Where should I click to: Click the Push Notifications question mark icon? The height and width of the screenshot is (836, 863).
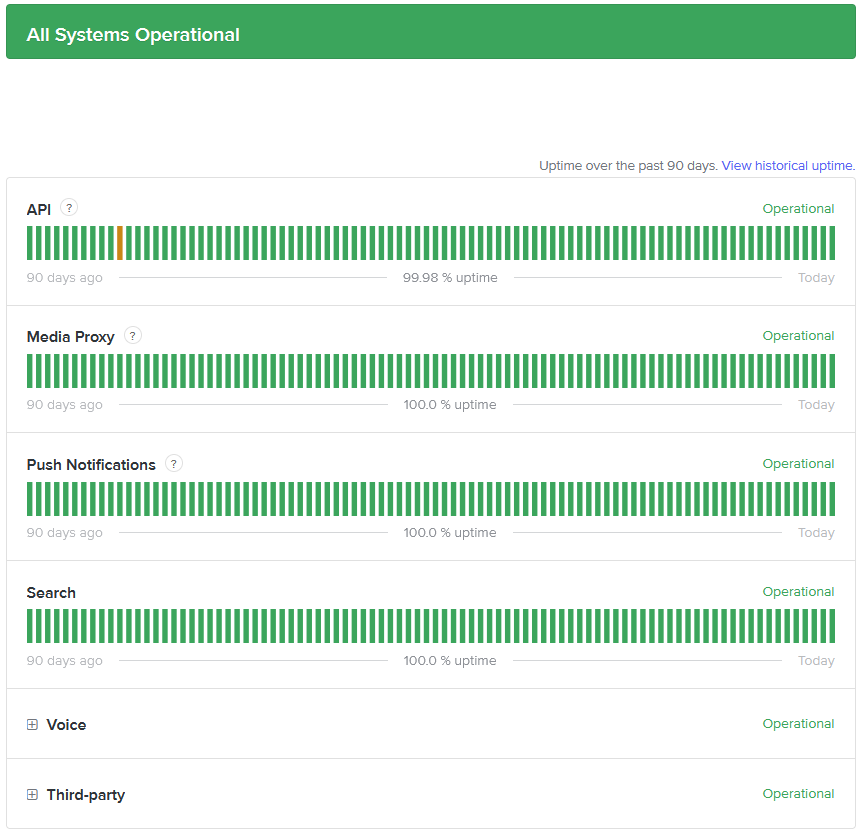(x=174, y=464)
